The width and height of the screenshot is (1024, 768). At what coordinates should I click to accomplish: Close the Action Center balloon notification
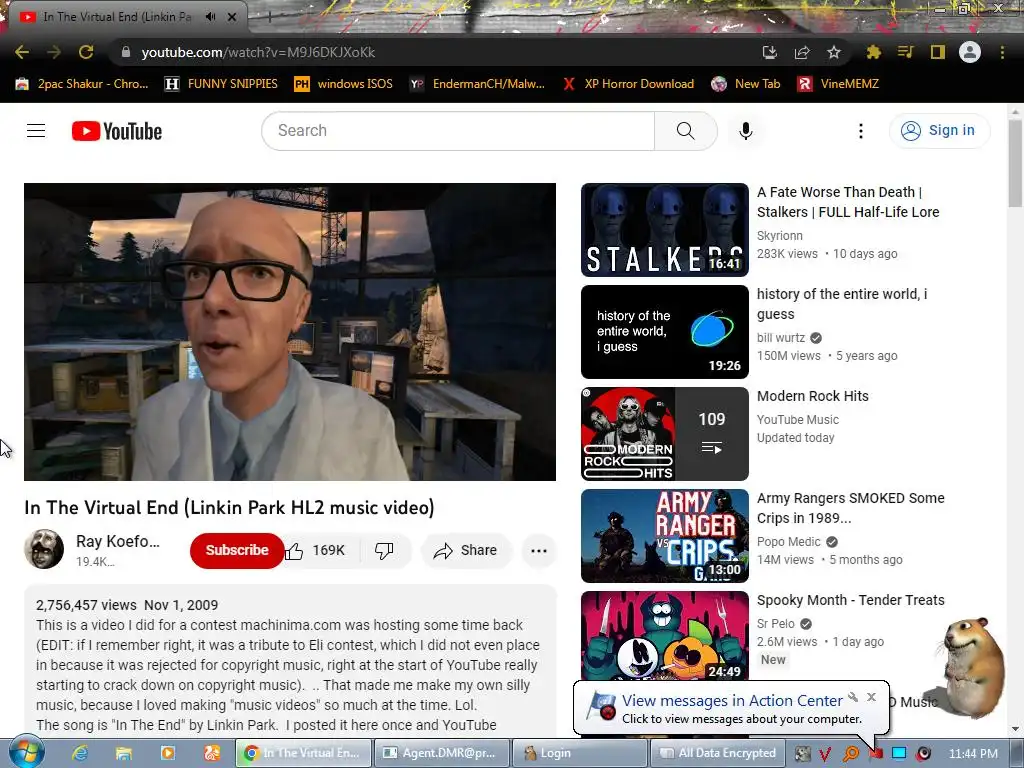pyautogui.click(x=871, y=697)
